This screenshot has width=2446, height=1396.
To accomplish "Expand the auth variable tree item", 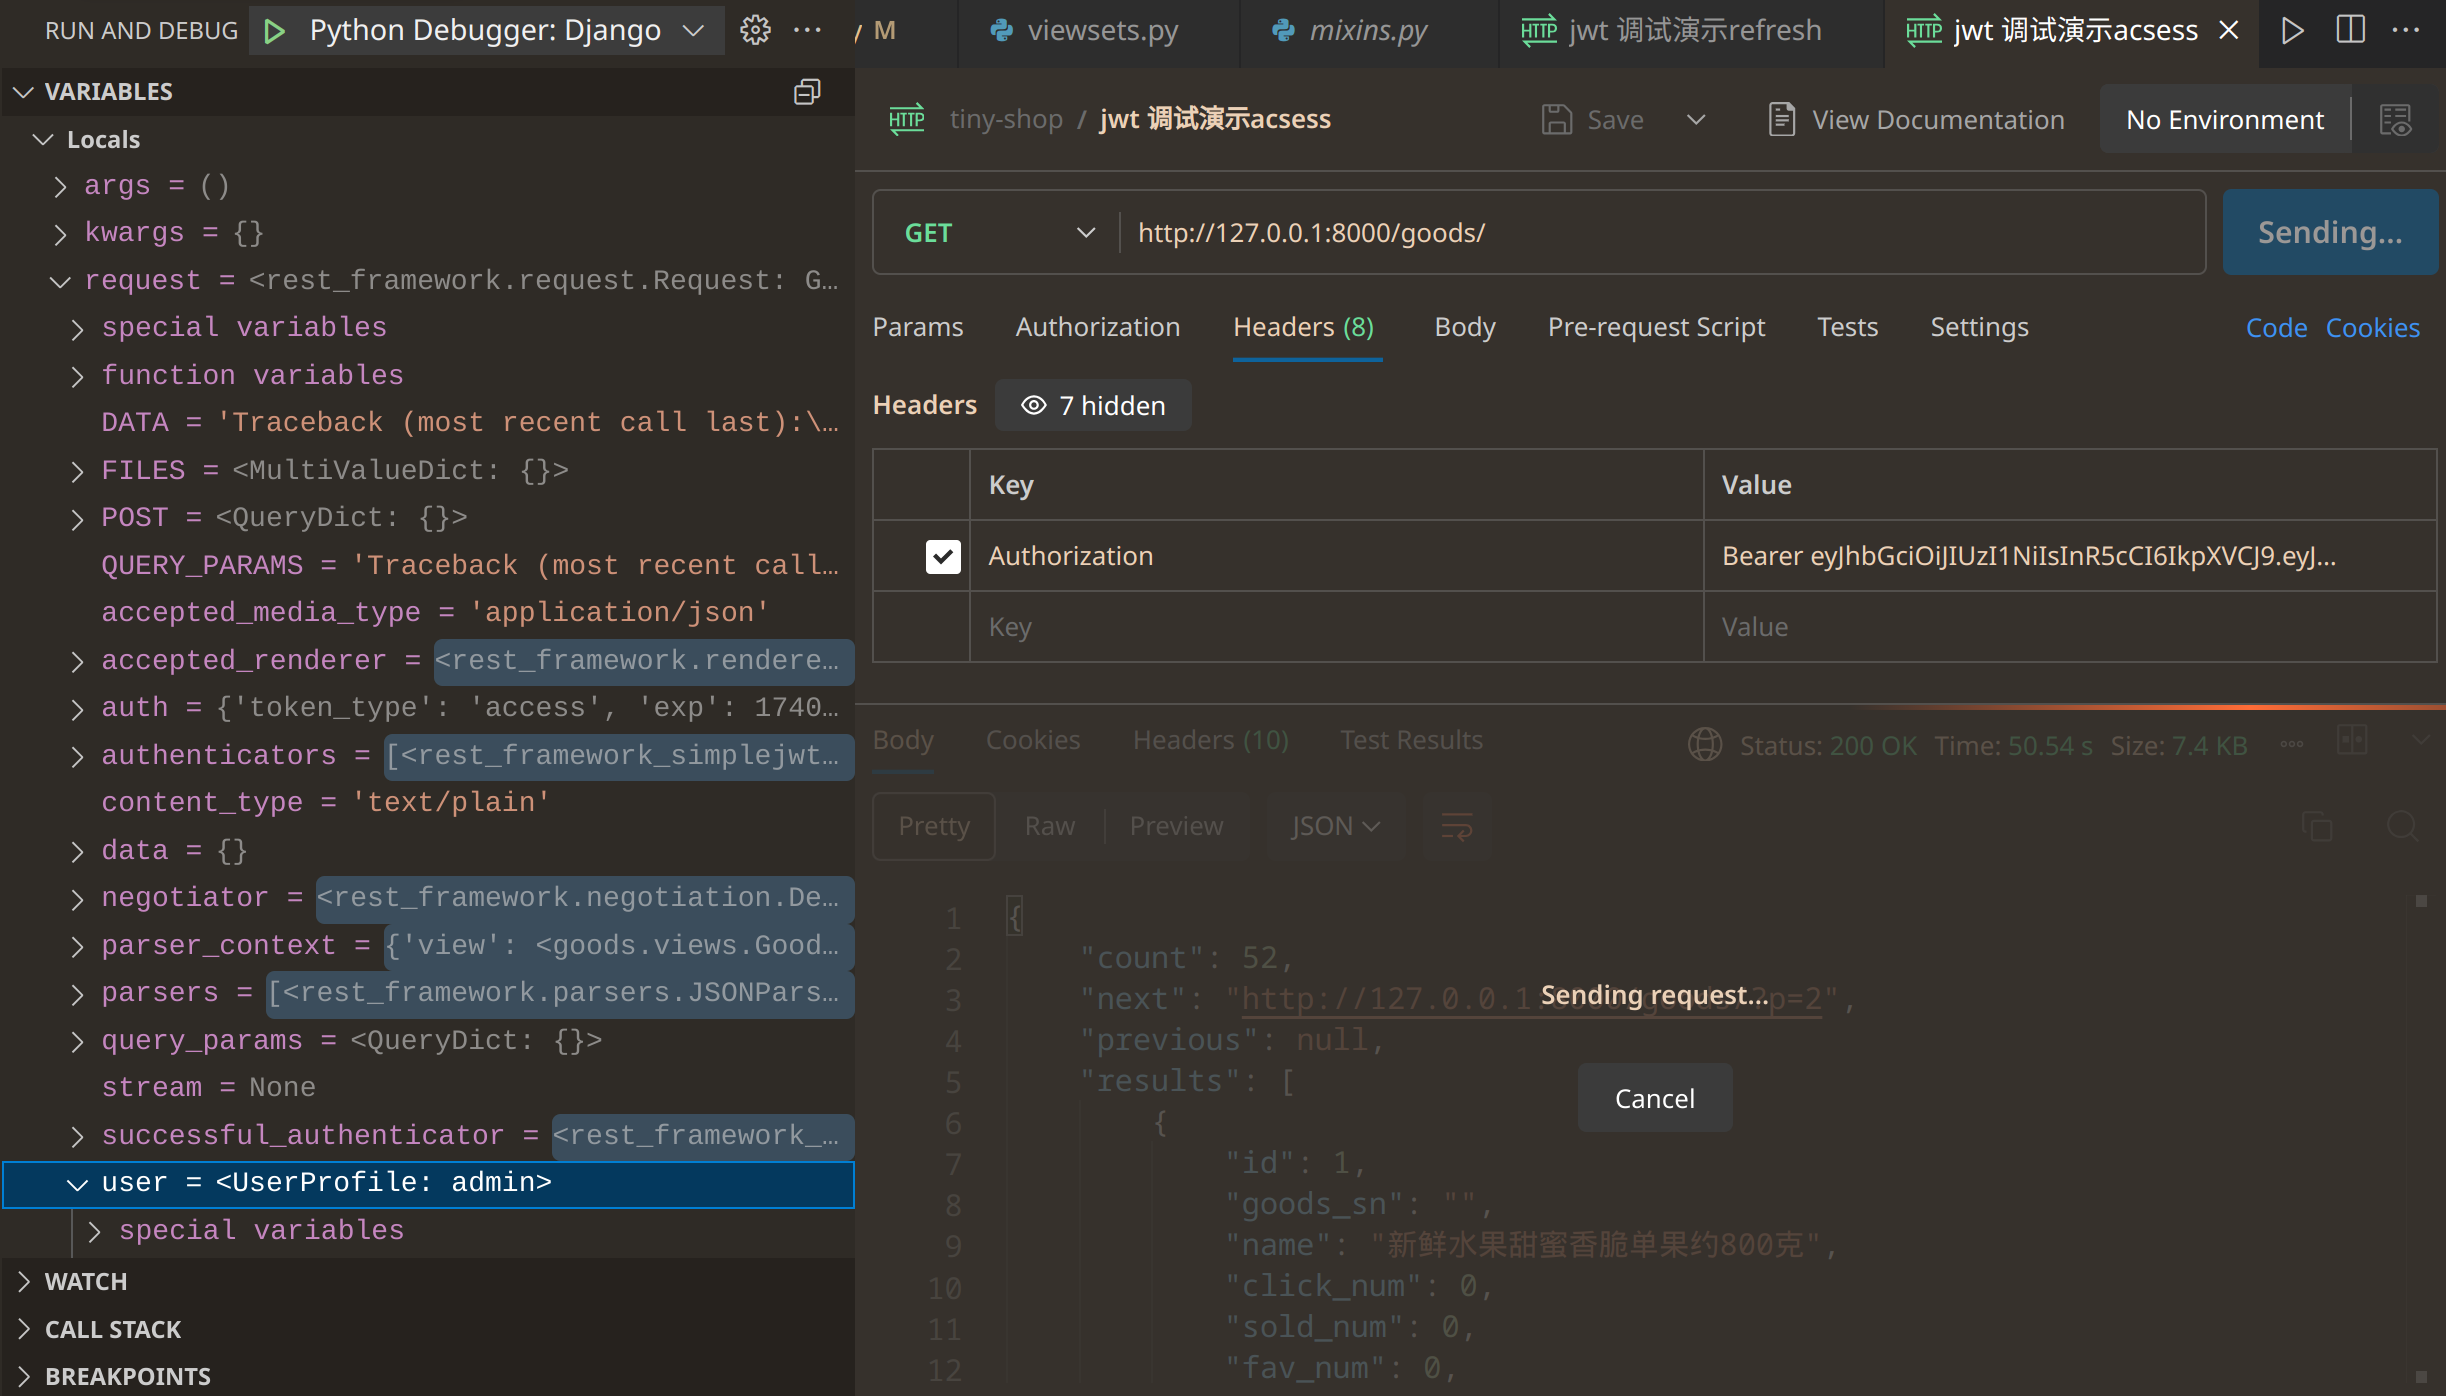I will pos(77,709).
